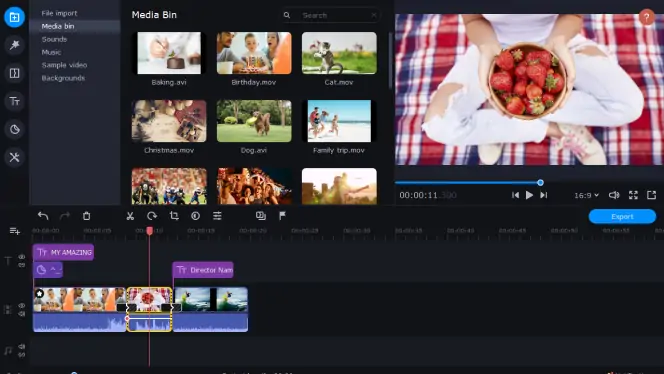Click the Undo arrow
The width and height of the screenshot is (664, 374).
[43, 216]
